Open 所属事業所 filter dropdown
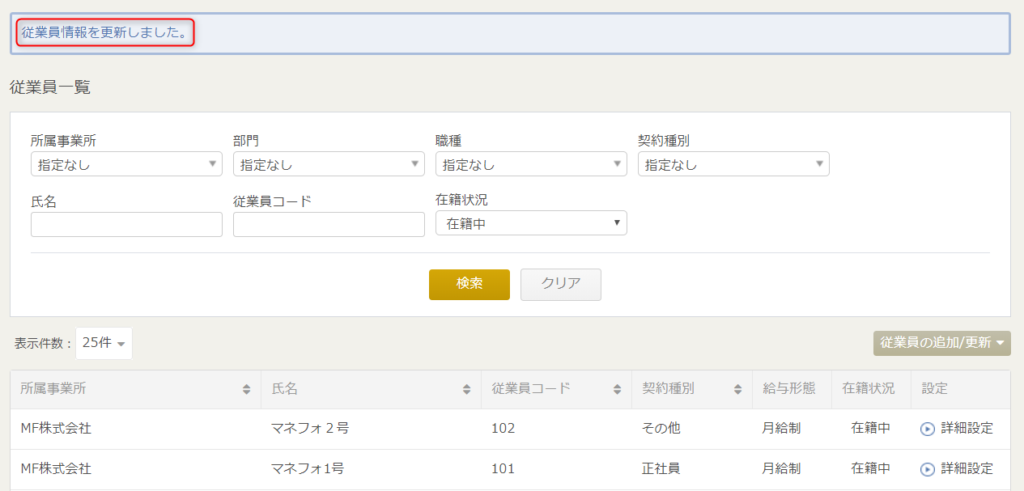The width and height of the screenshot is (1024, 491). (126, 165)
